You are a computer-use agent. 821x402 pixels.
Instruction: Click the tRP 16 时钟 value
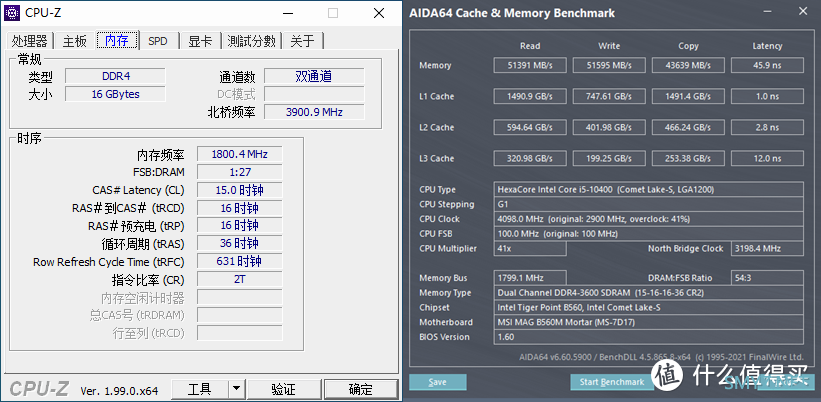[239, 226]
